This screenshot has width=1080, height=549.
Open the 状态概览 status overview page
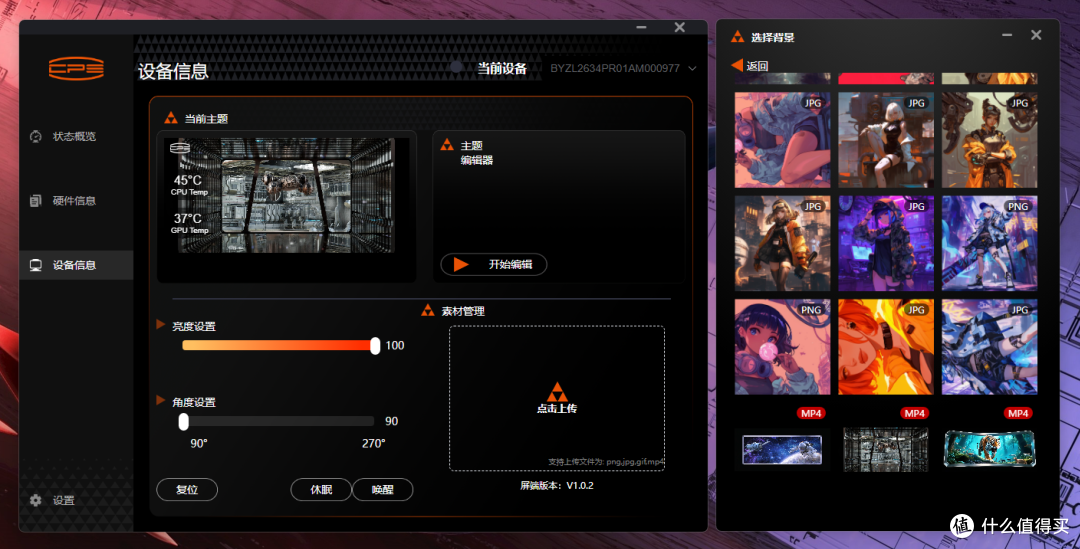(74, 136)
